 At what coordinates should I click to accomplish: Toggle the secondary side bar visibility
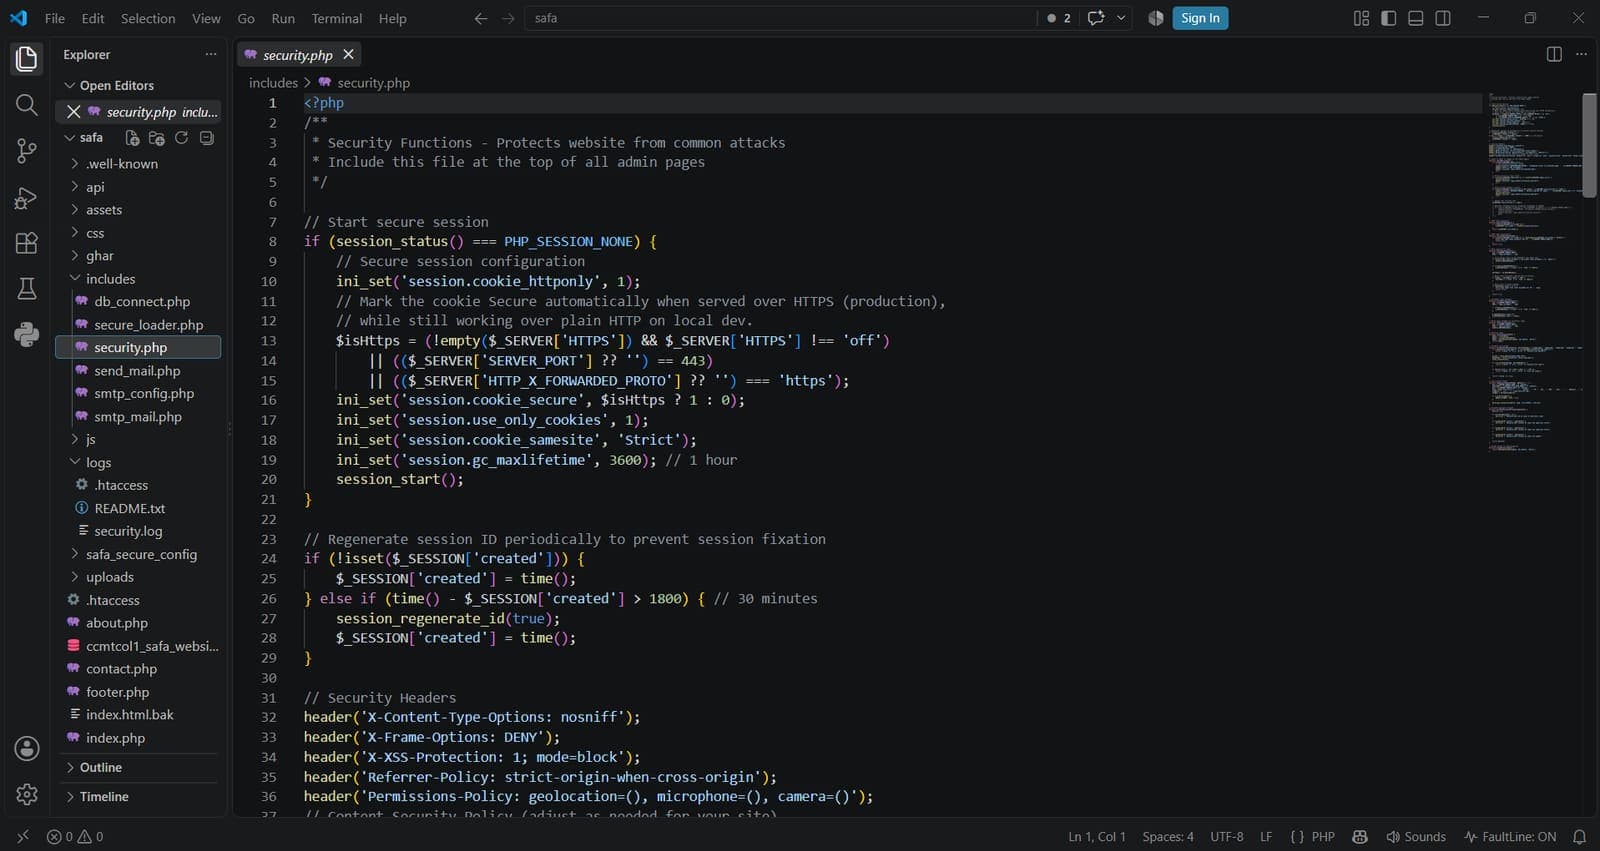(x=1443, y=18)
